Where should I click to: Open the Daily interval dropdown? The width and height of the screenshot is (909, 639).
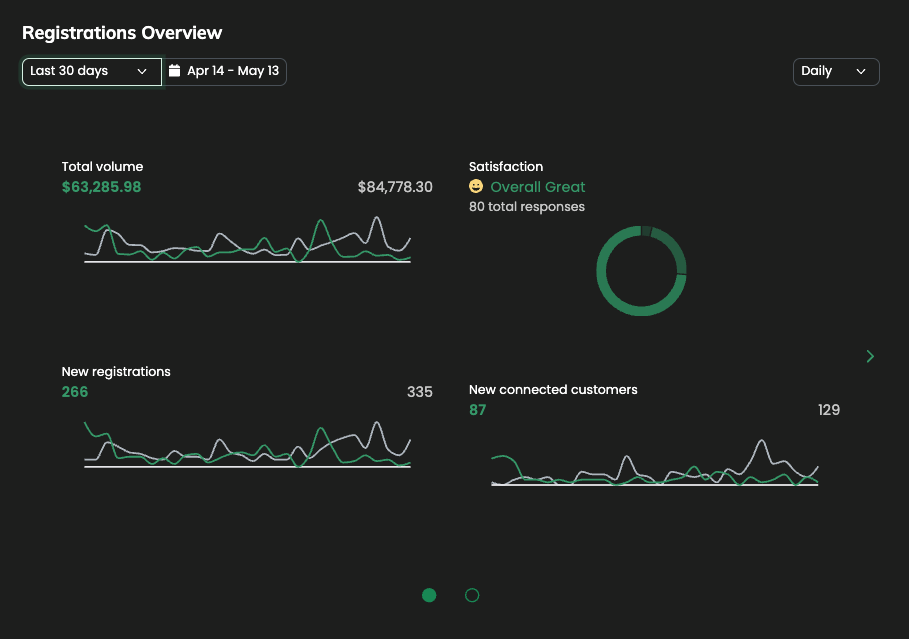tap(836, 71)
